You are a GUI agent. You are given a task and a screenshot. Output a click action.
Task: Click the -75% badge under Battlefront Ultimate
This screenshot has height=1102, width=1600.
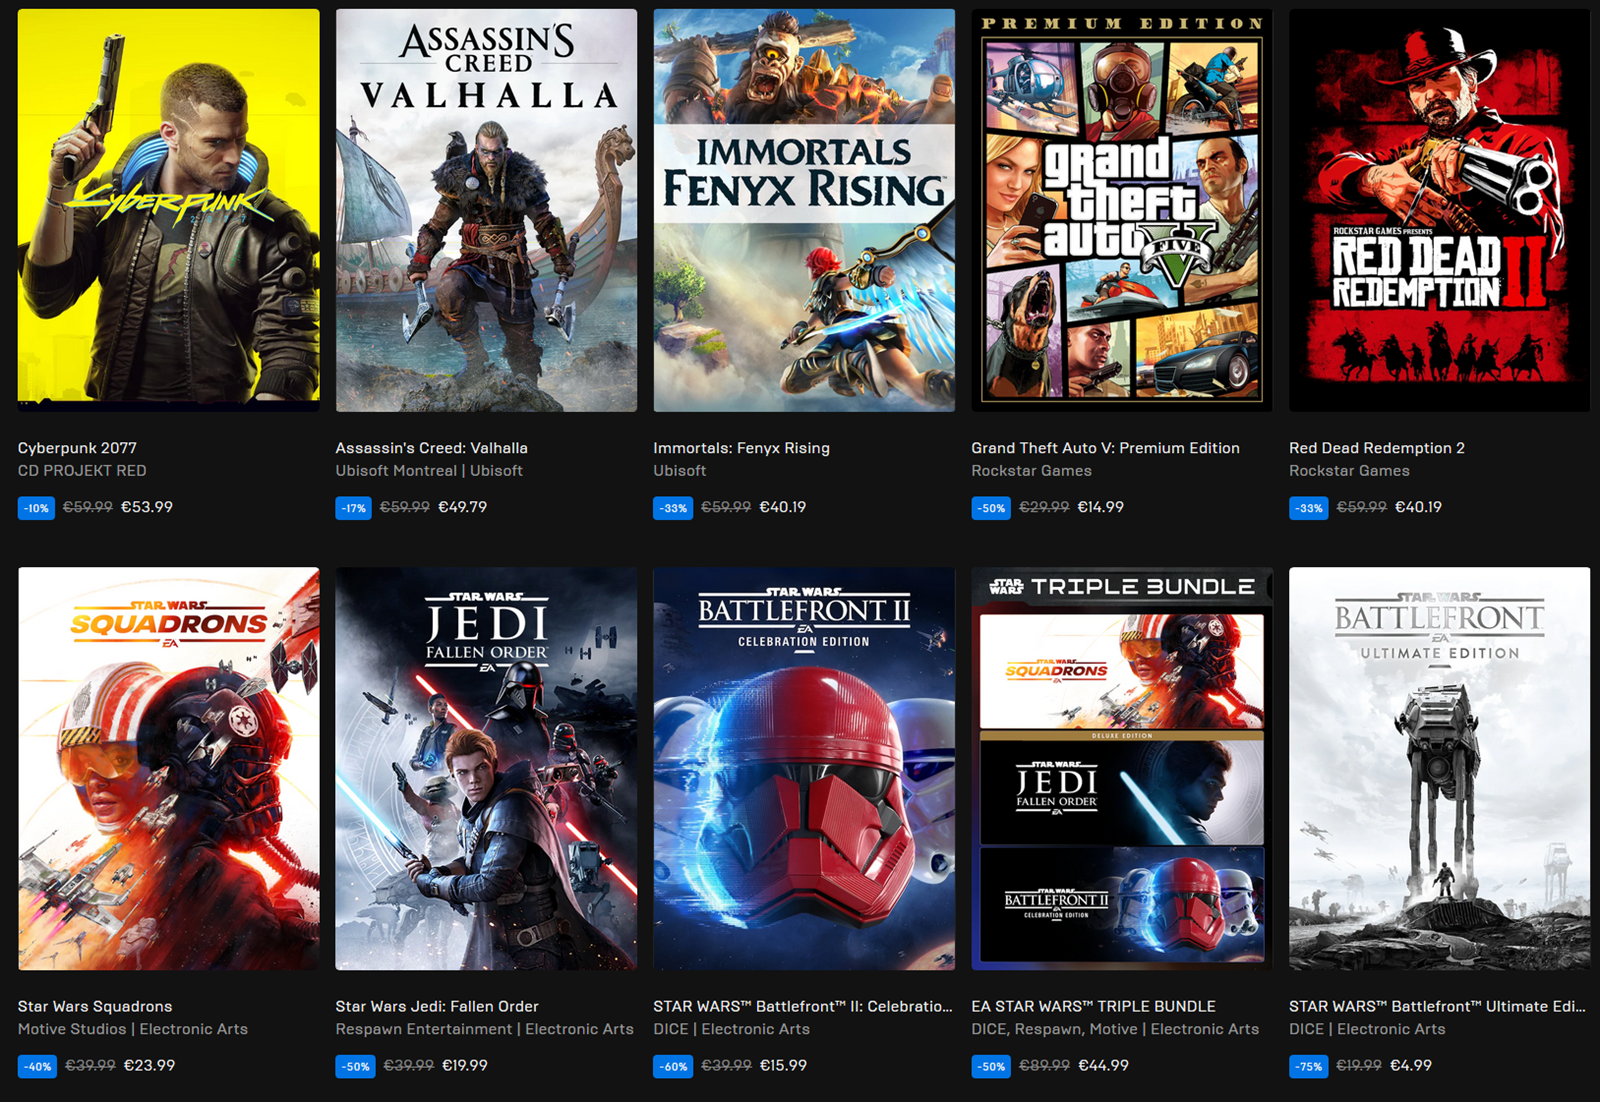click(1309, 1066)
